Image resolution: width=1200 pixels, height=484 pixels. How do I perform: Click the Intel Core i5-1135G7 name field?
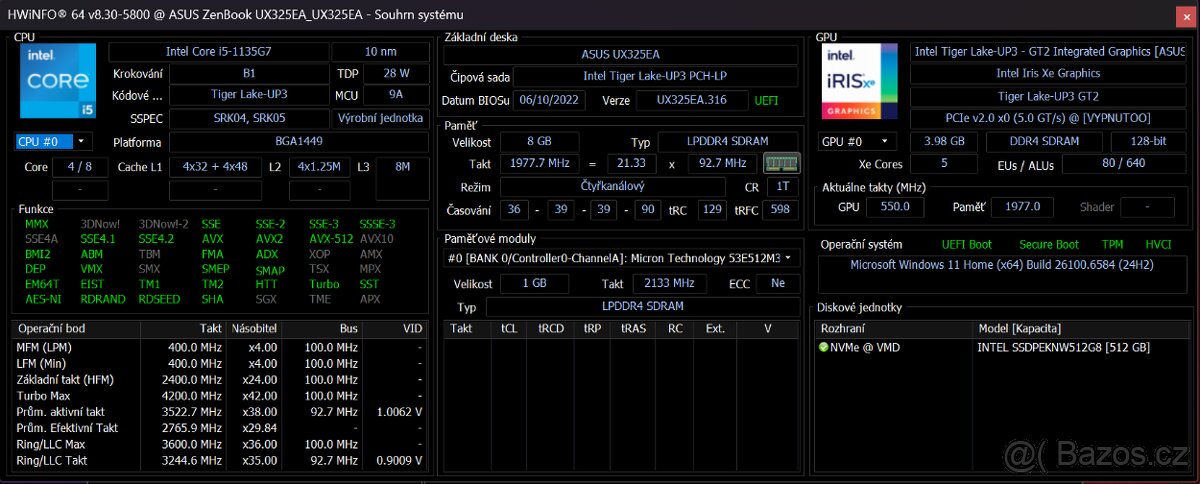pos(217,52)
